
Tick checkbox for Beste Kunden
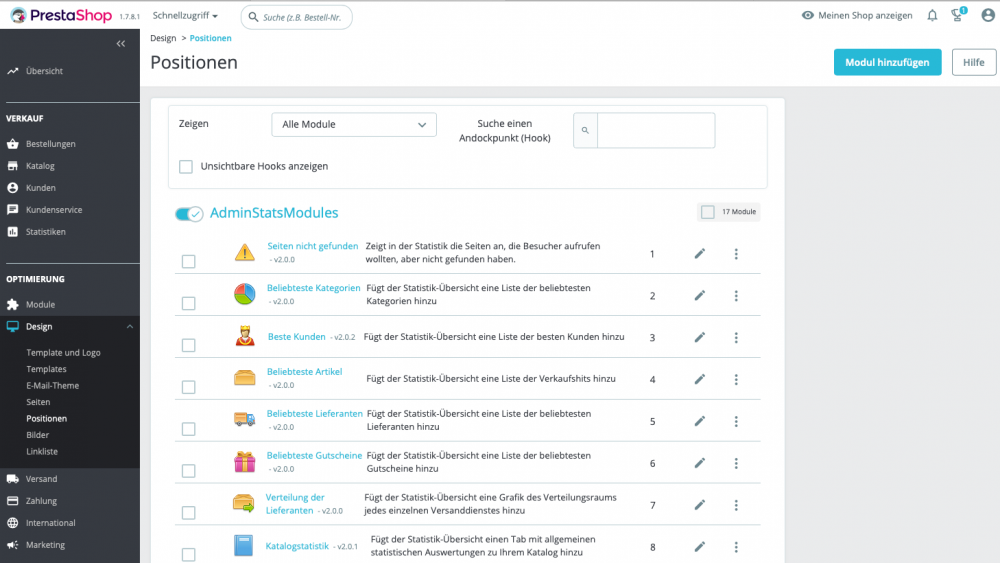click(x=189, y=346)
